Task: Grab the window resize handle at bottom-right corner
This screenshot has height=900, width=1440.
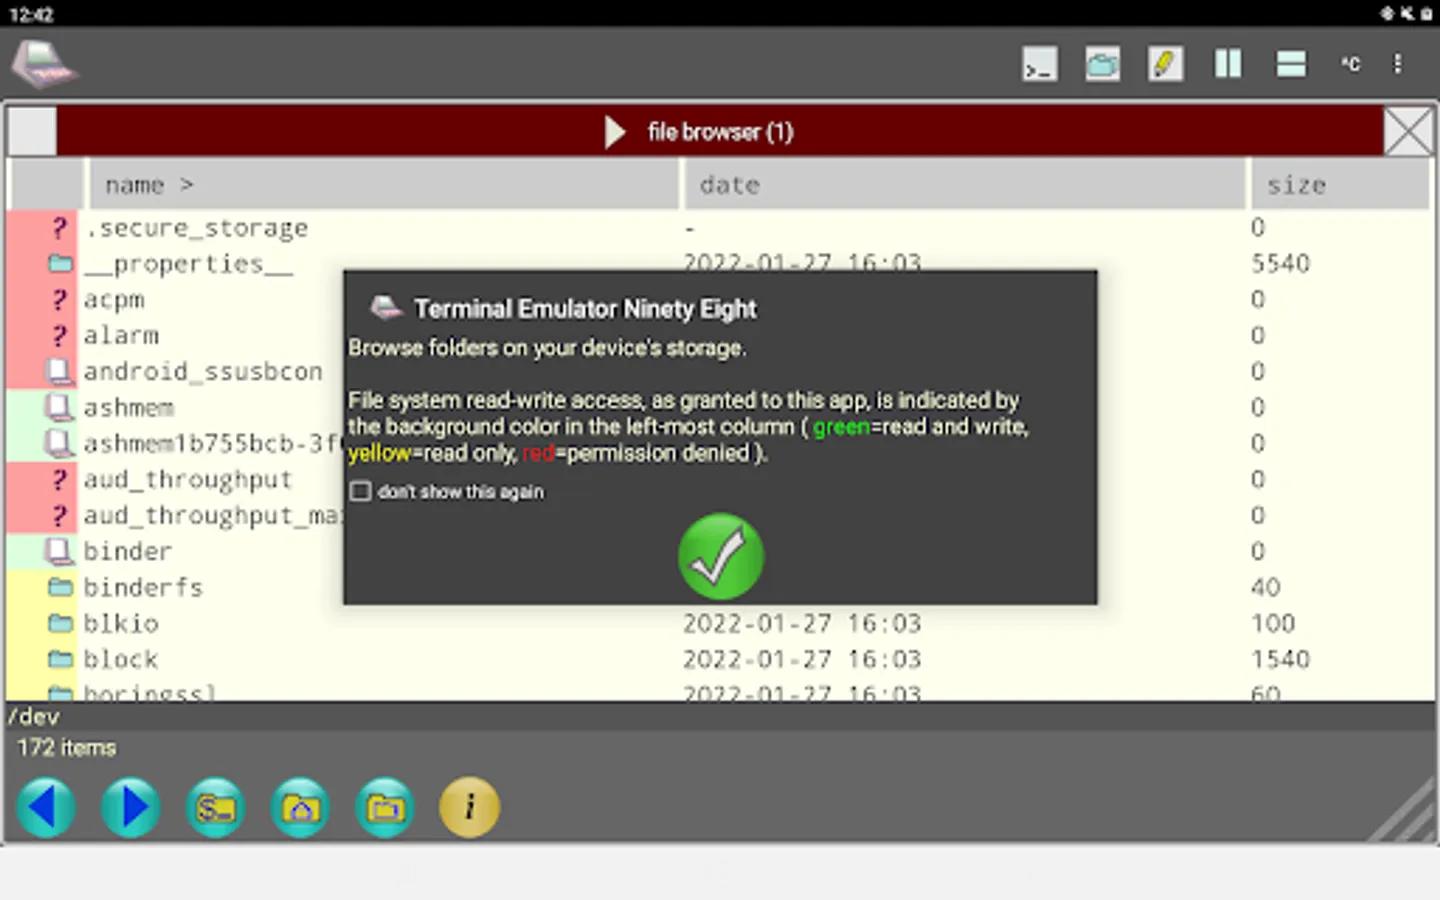Action: [x=1402, y=809]
